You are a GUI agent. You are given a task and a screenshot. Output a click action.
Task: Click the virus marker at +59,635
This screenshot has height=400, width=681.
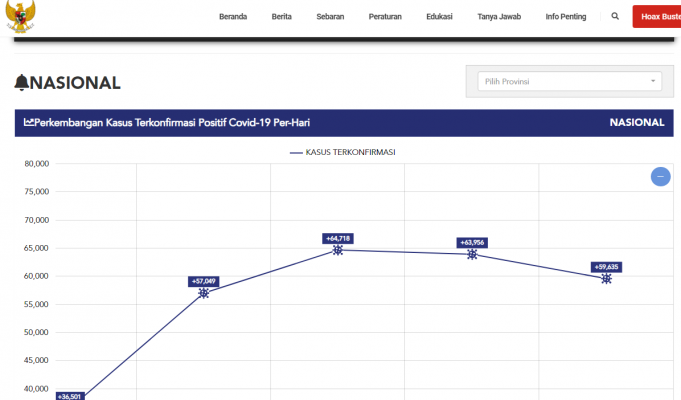606,278
